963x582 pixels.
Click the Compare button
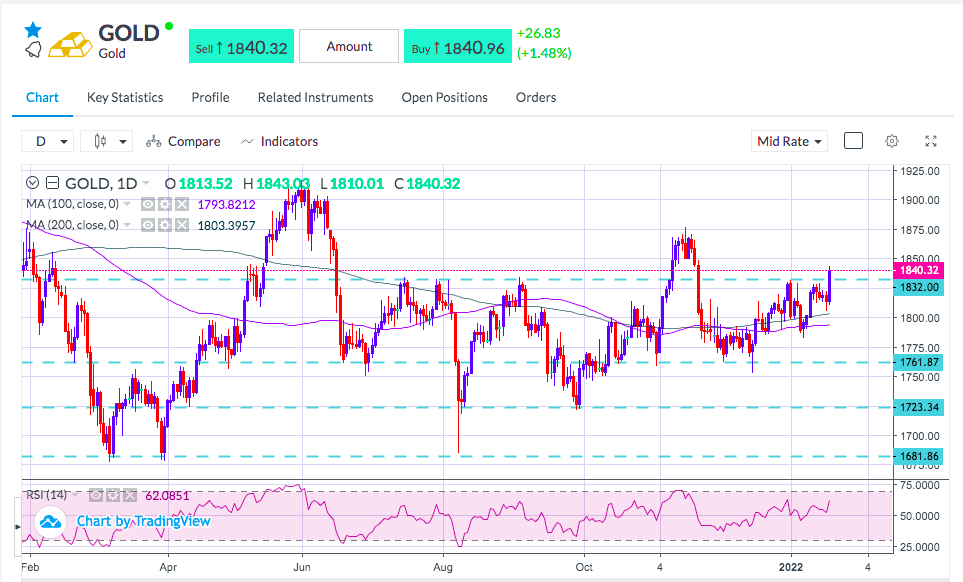pos(183,142)
